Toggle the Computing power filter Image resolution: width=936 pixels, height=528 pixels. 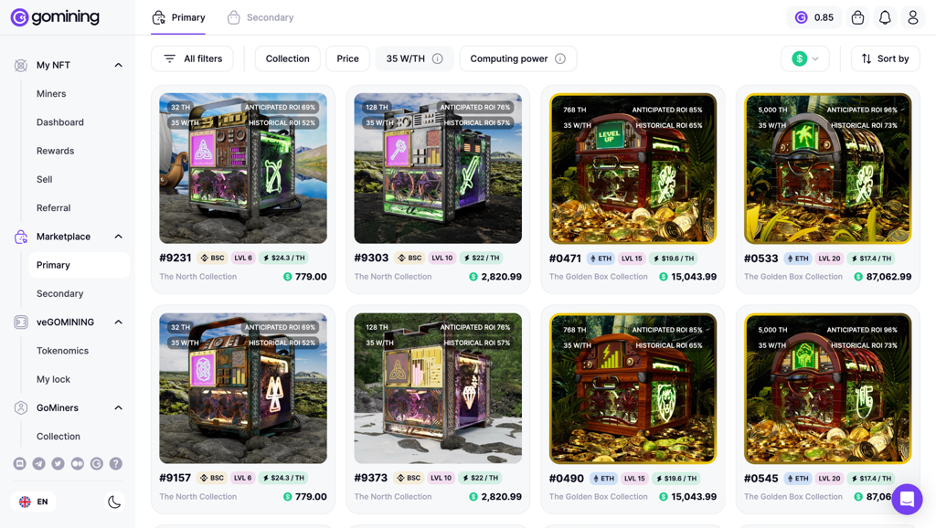tap(518, 58)
